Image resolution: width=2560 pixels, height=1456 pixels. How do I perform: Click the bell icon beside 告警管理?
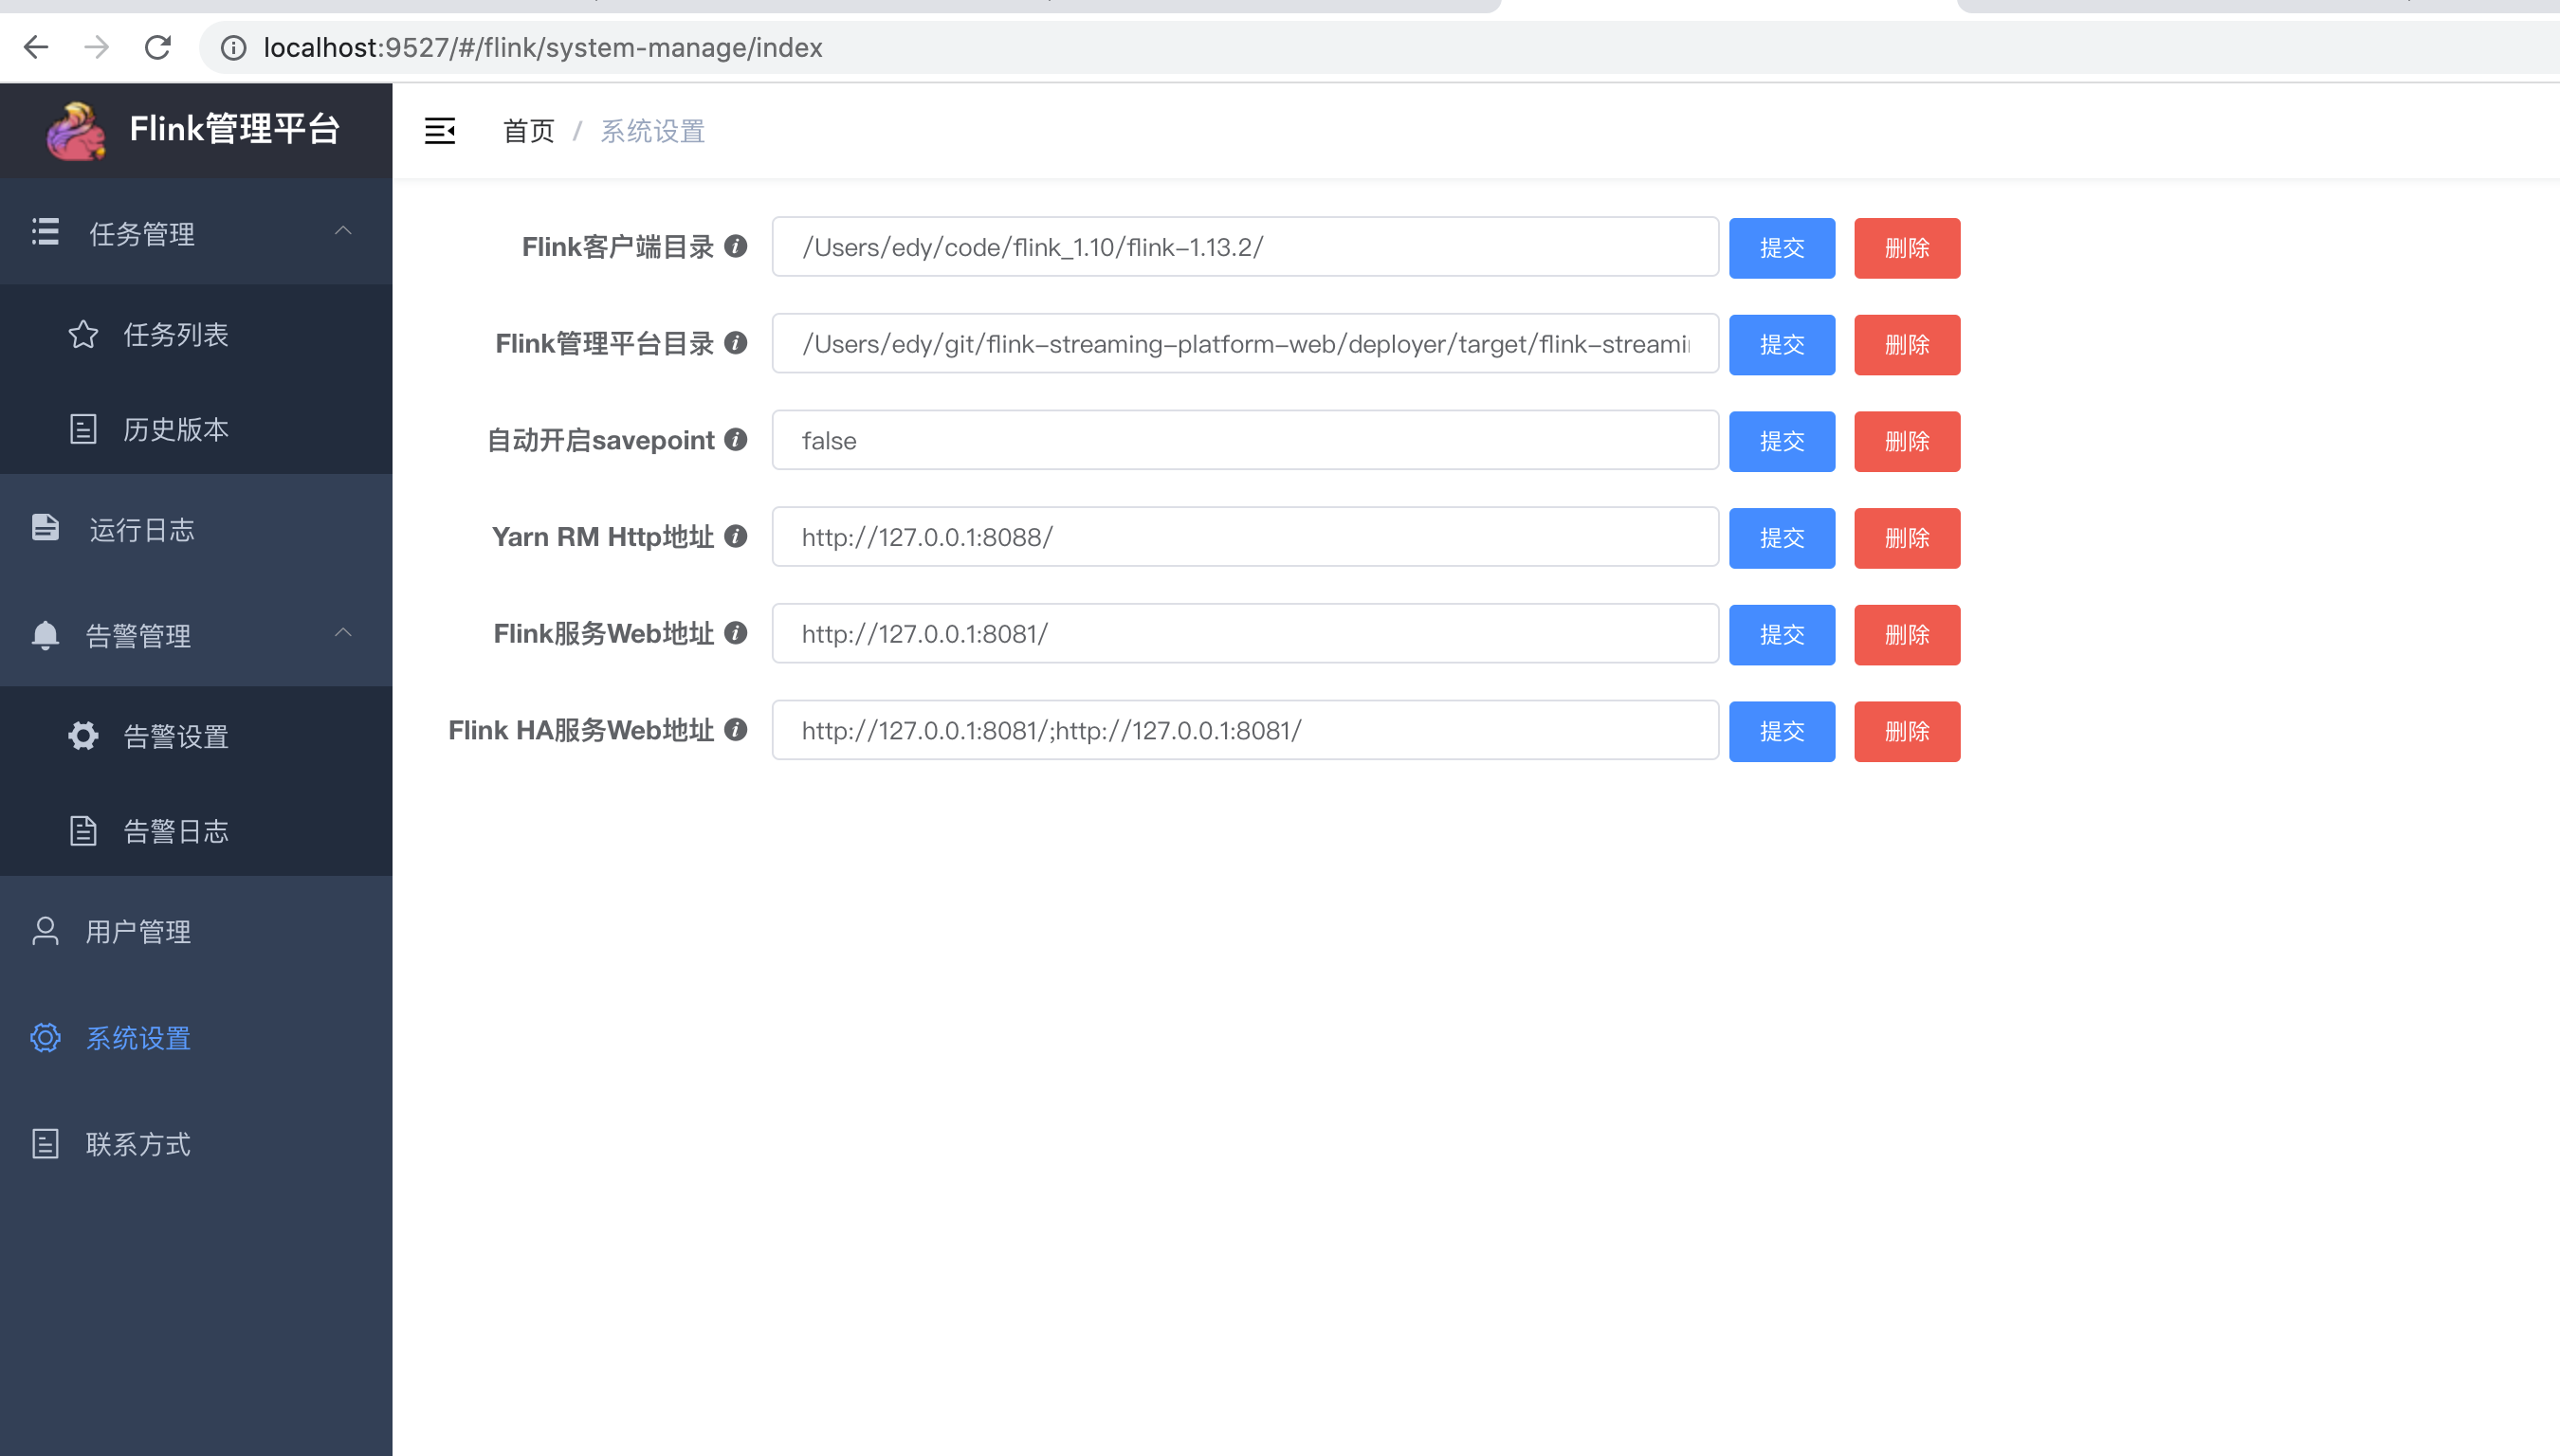pyautogui.click(x=45, y=635)
